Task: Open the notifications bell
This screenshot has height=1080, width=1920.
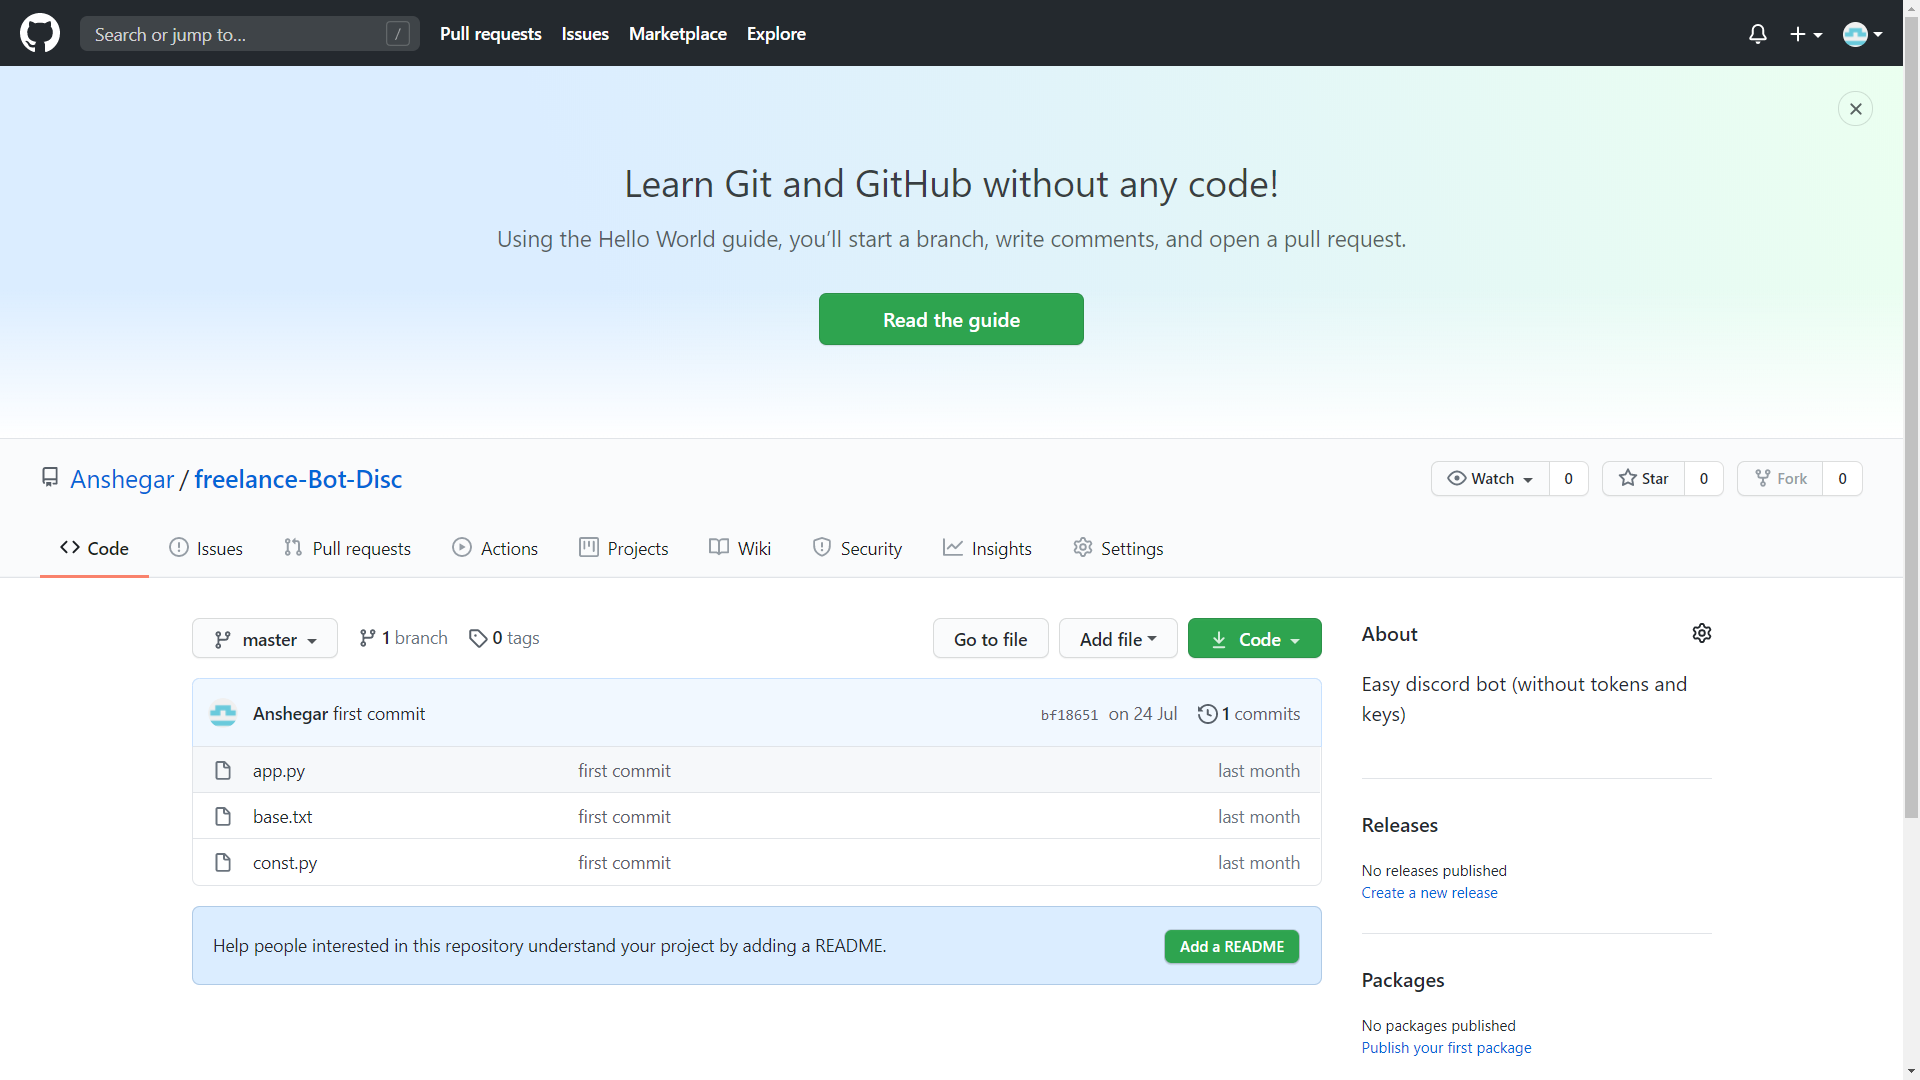Action: tap(1758, 34)
